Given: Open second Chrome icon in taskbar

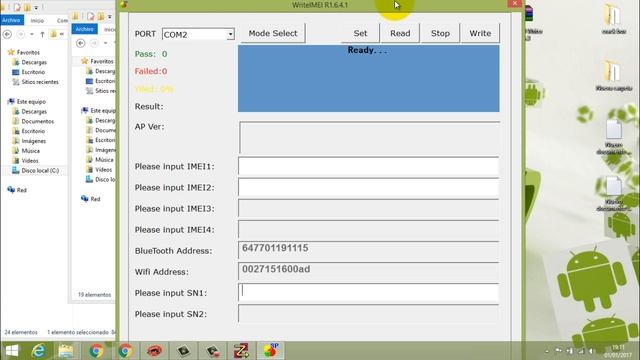Looking at the screenshot, I should tap(125, 351).
